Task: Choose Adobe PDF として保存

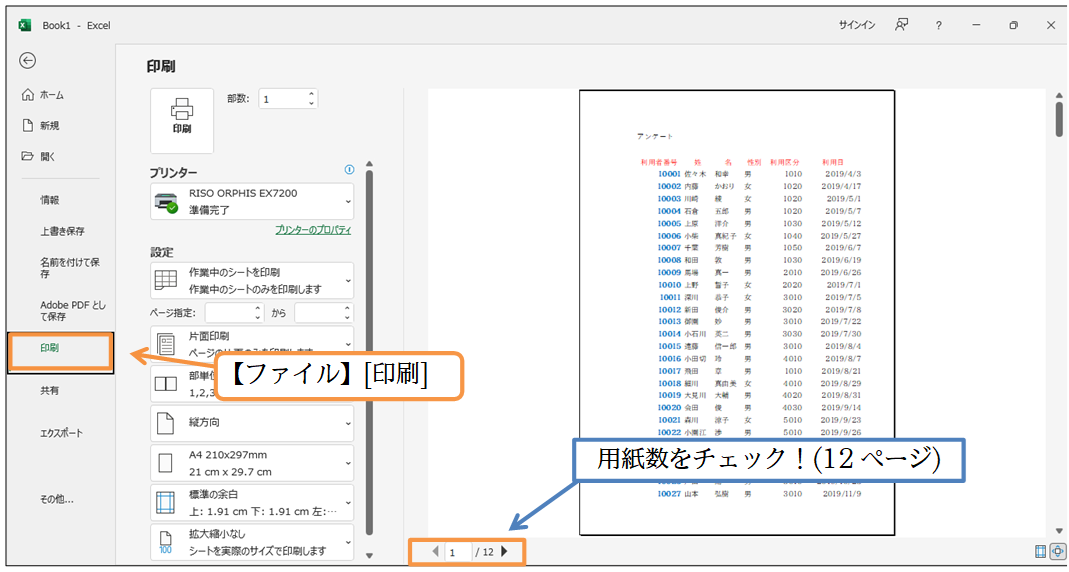Action: tap(72, 311)
